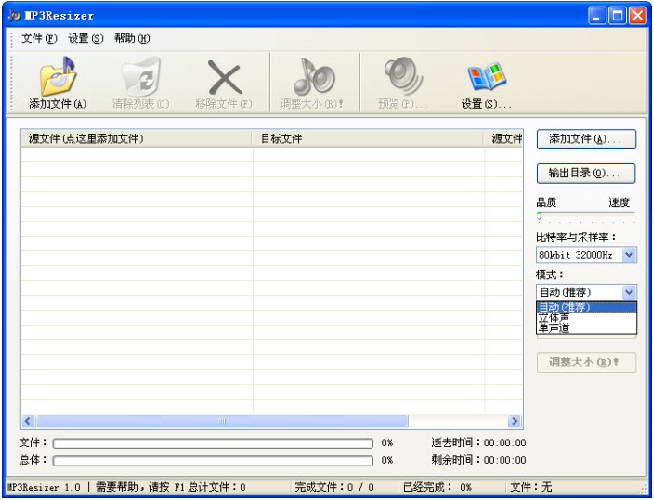Image resolution: width=654 pixels, height=500 pixels.
Task: Click the 目标文件 column header
Action: (367, 138)
